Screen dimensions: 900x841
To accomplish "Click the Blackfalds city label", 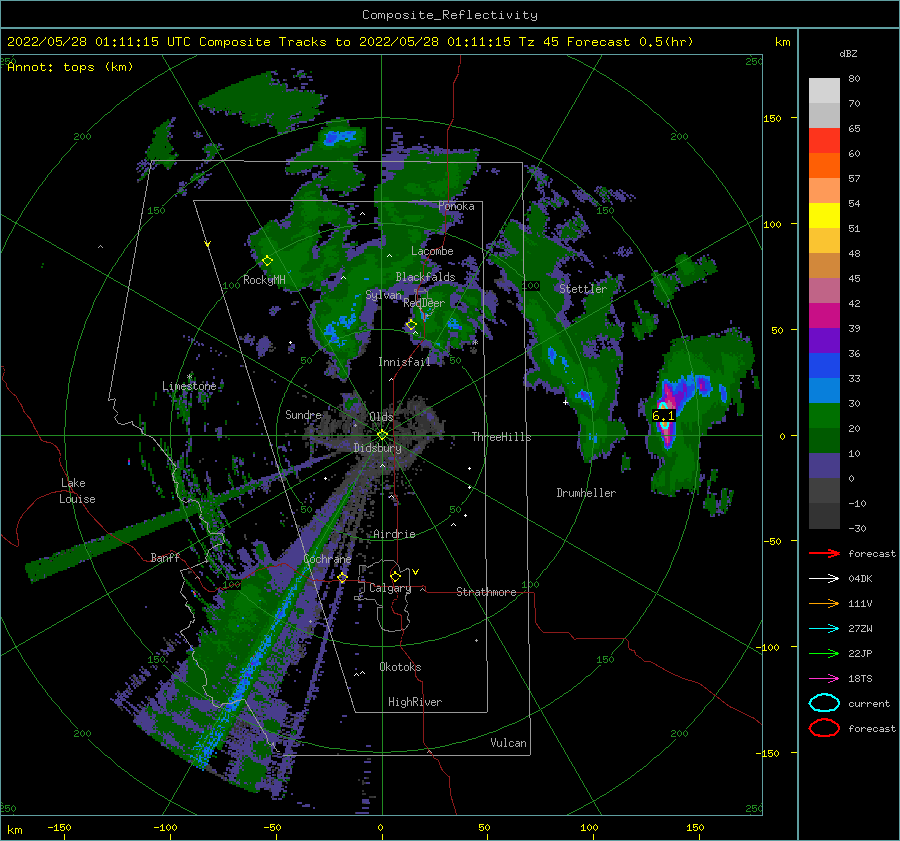I will tap(425, 277).
